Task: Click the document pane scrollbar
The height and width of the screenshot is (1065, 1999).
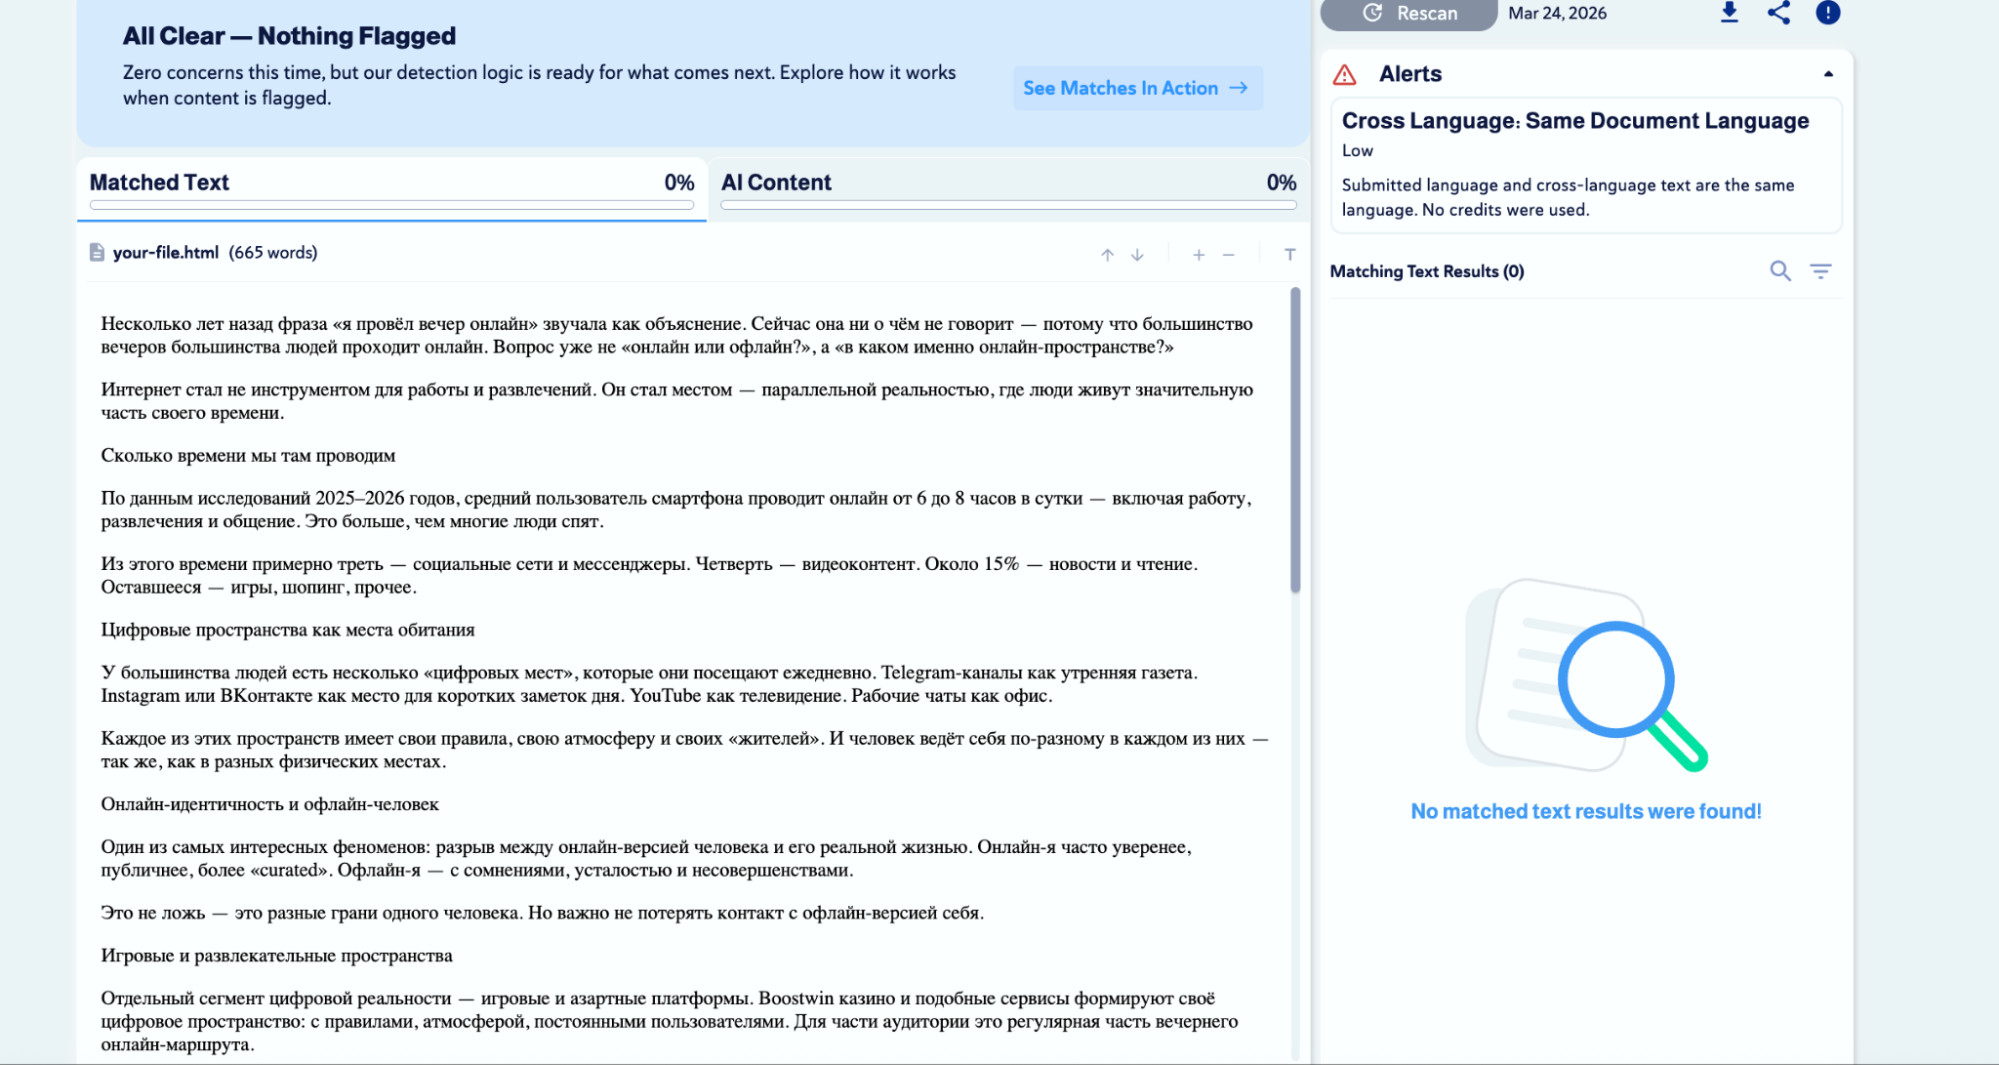Action: click(1295, 440)
